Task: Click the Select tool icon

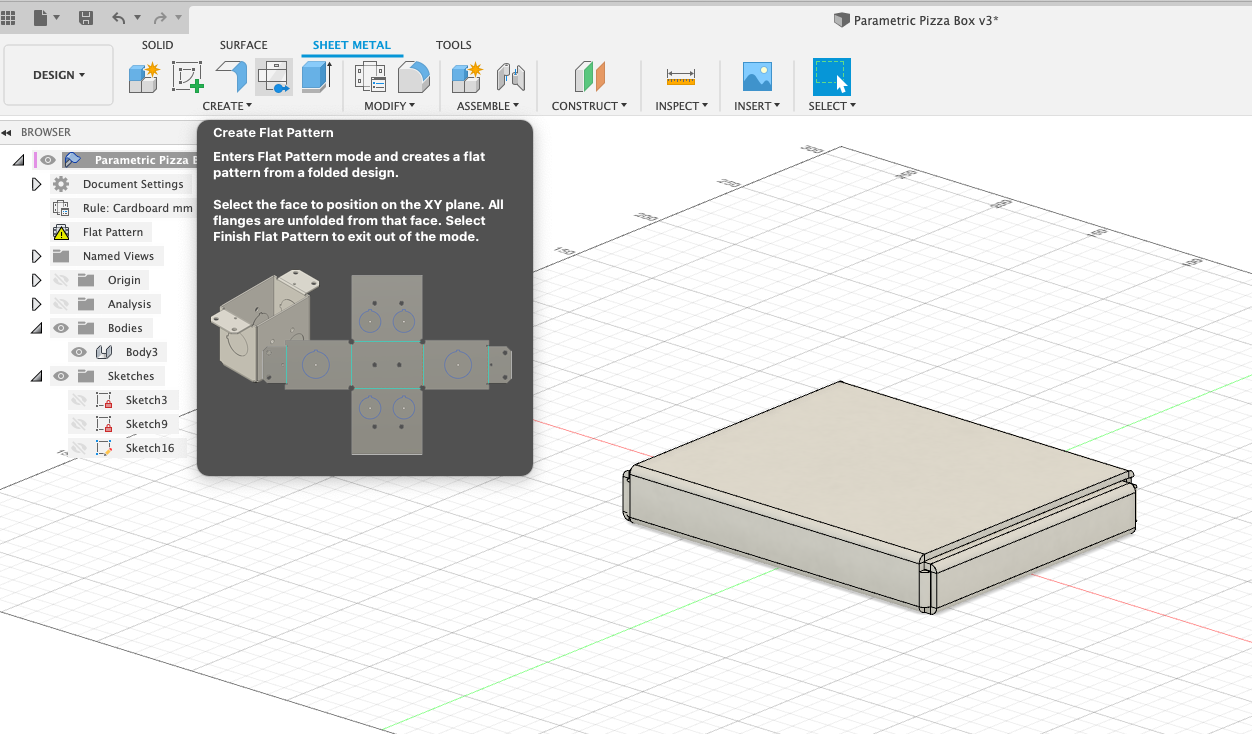Action: pyautogui.click(x=832, y=77)
